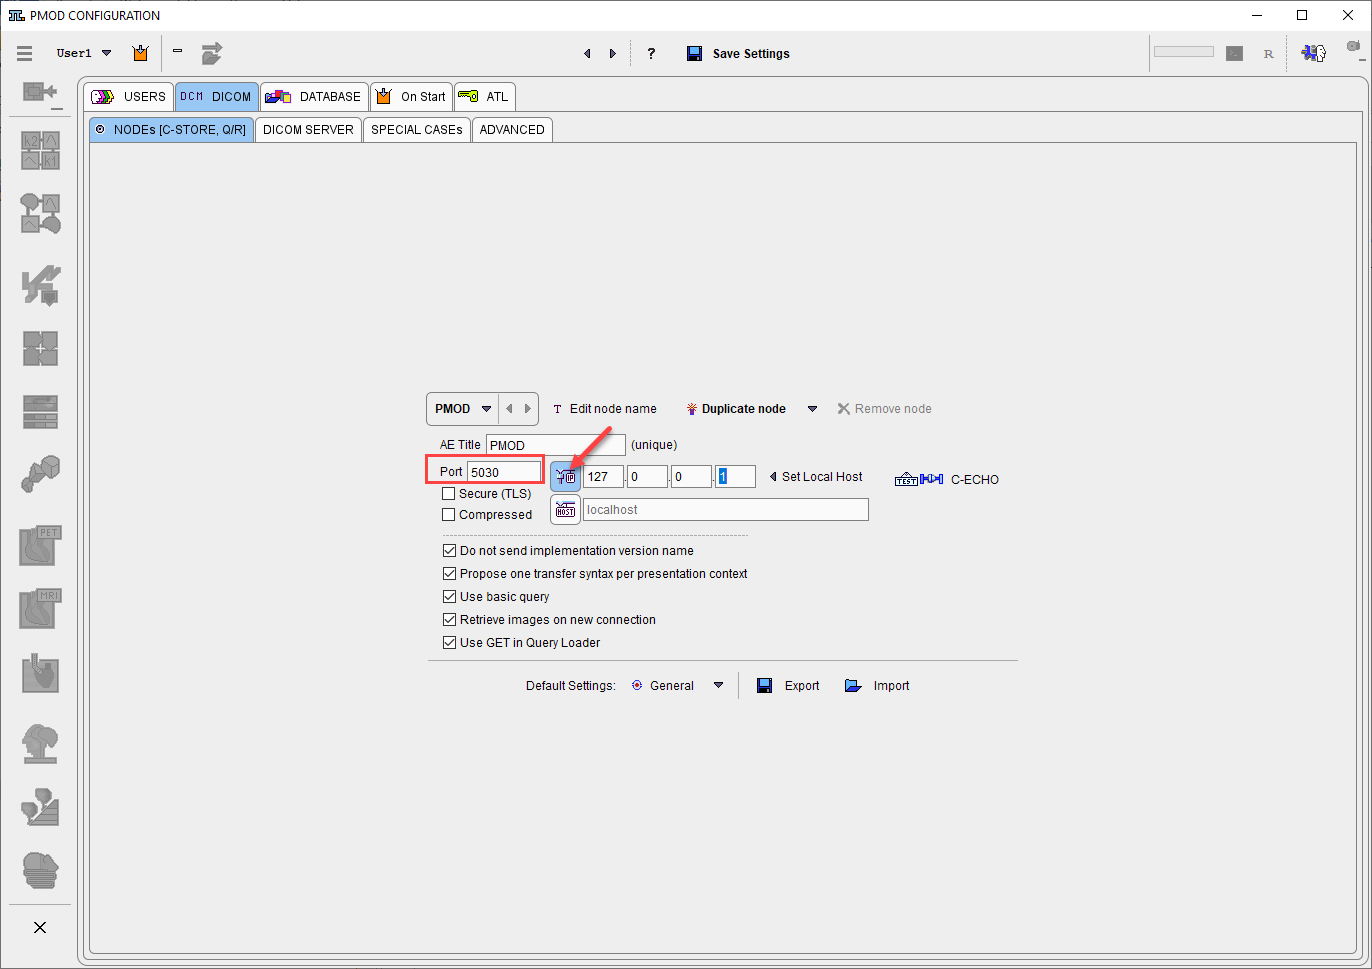Run the C-ECHO test
The height and width of the screenshot is (969, 1372).
(x=946, y=480)
